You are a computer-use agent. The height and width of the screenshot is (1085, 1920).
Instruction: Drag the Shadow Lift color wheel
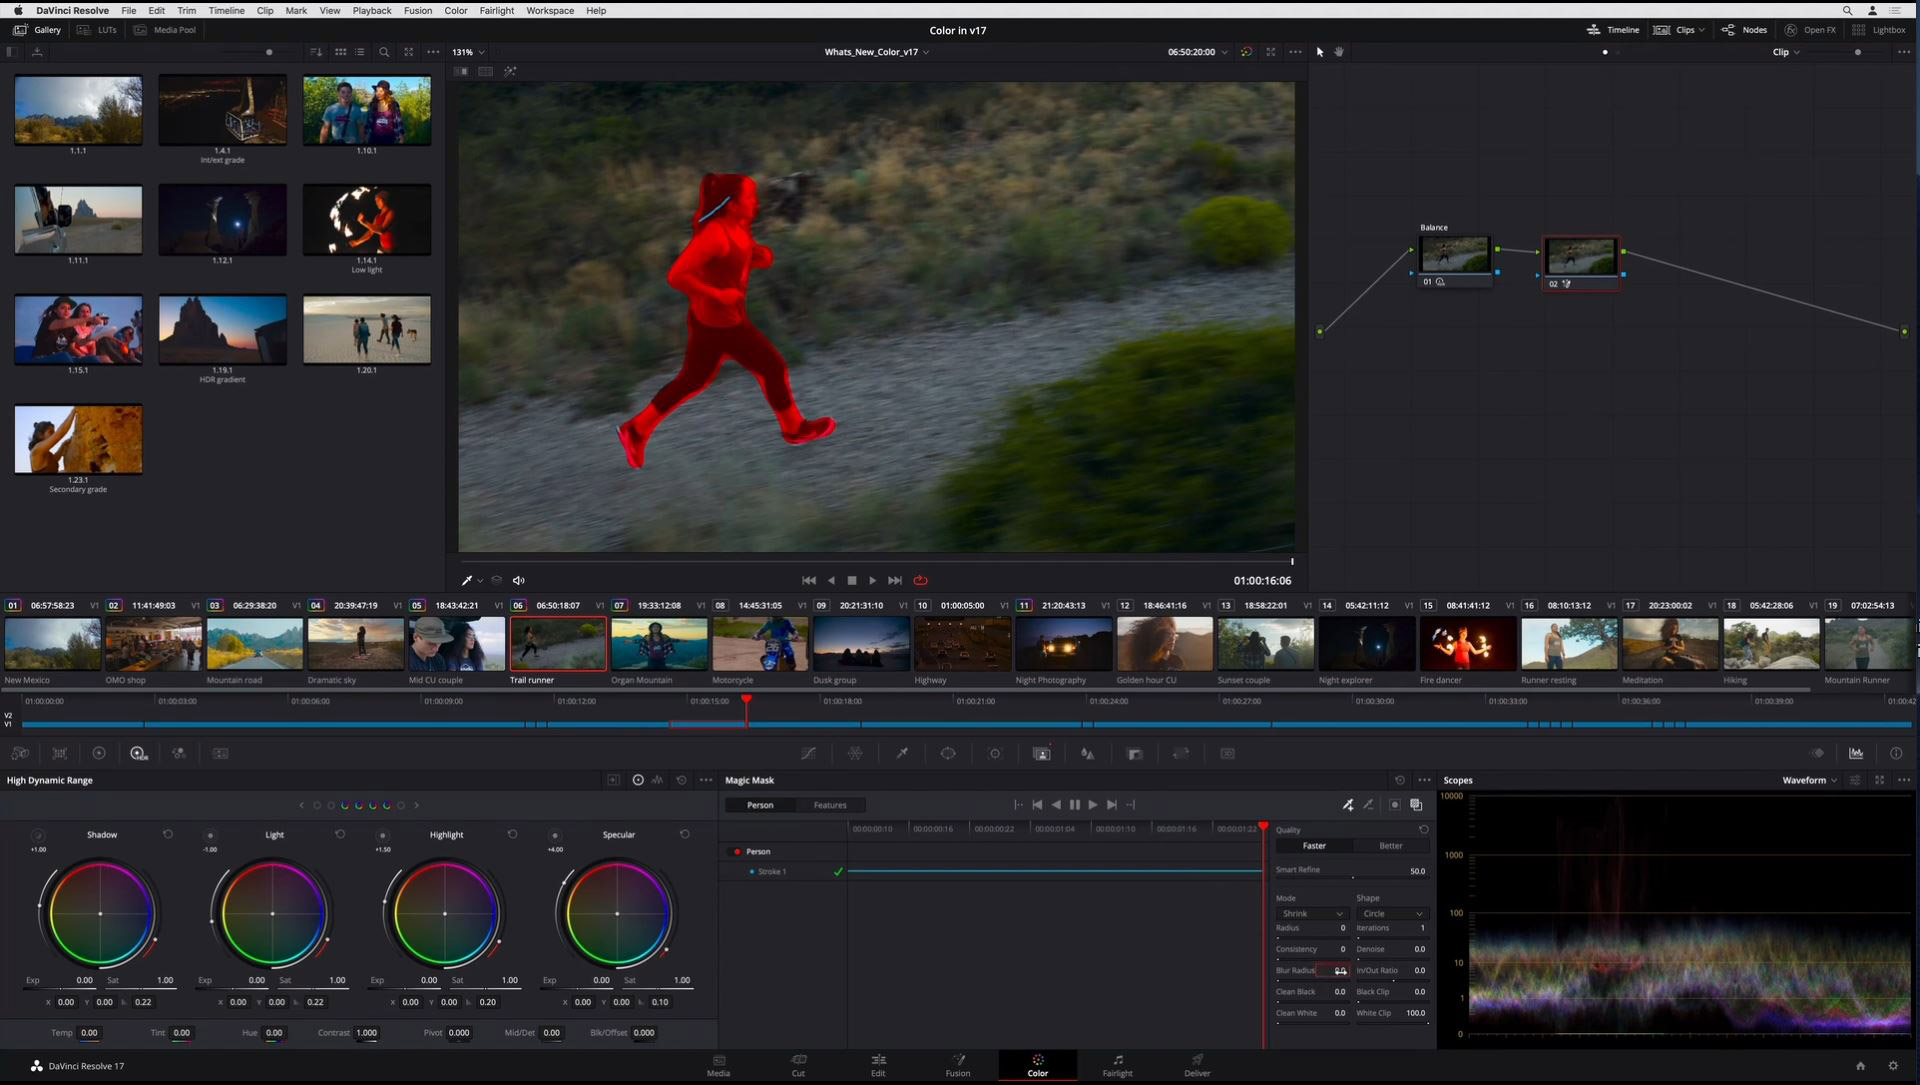click(x=102, y=912)
